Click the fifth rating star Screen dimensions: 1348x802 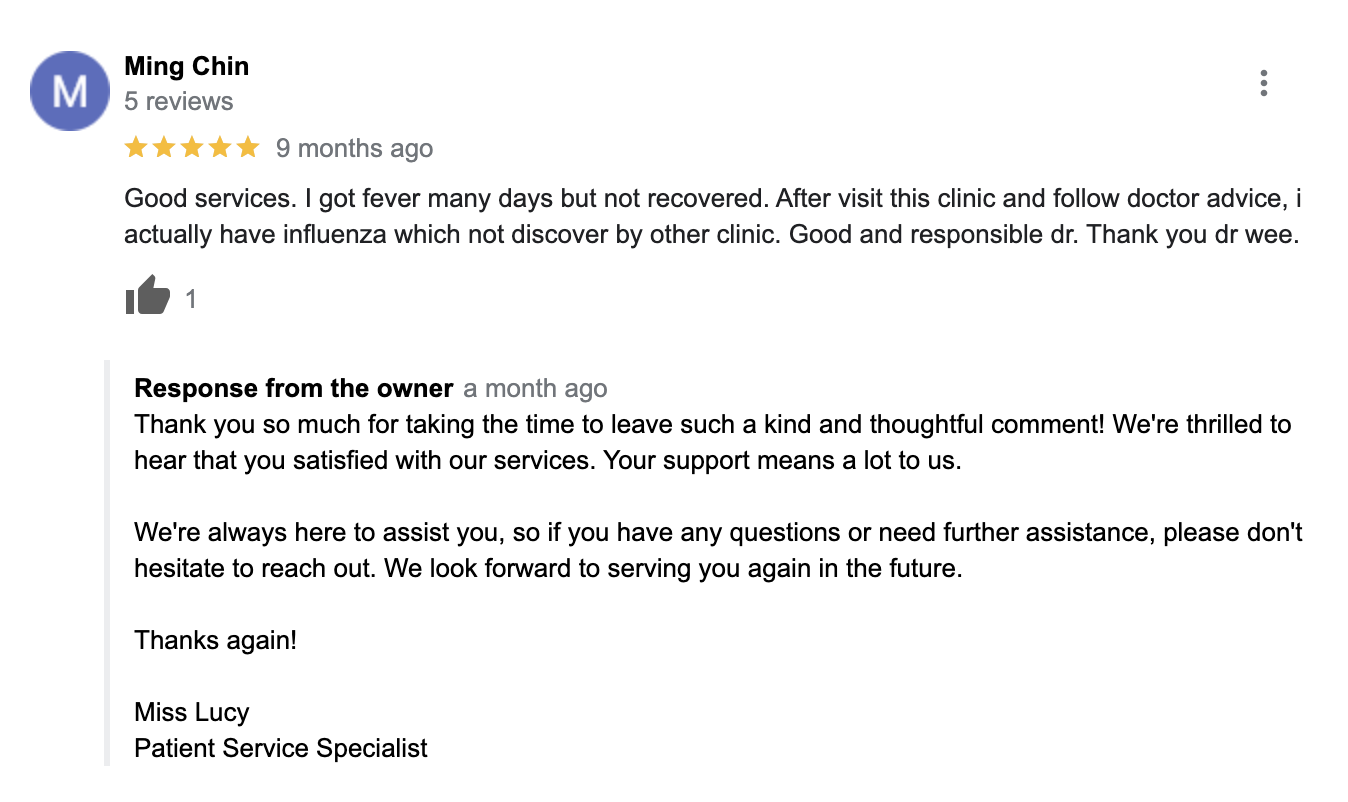click(247, 148)
